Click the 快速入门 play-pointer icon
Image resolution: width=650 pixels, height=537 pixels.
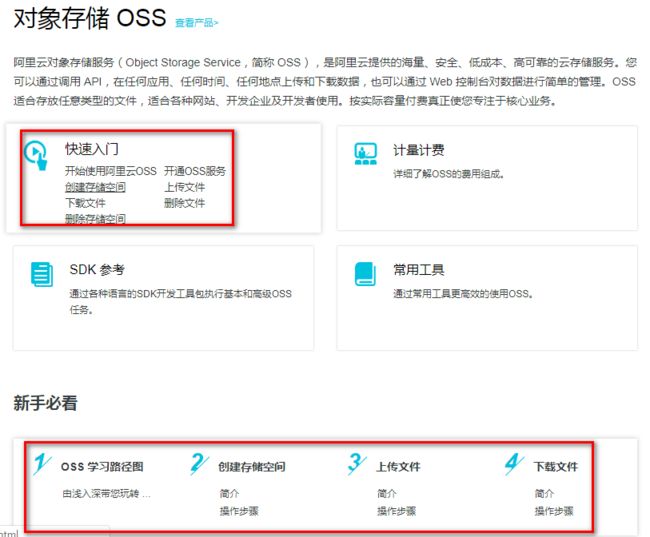tap(36, 155)
